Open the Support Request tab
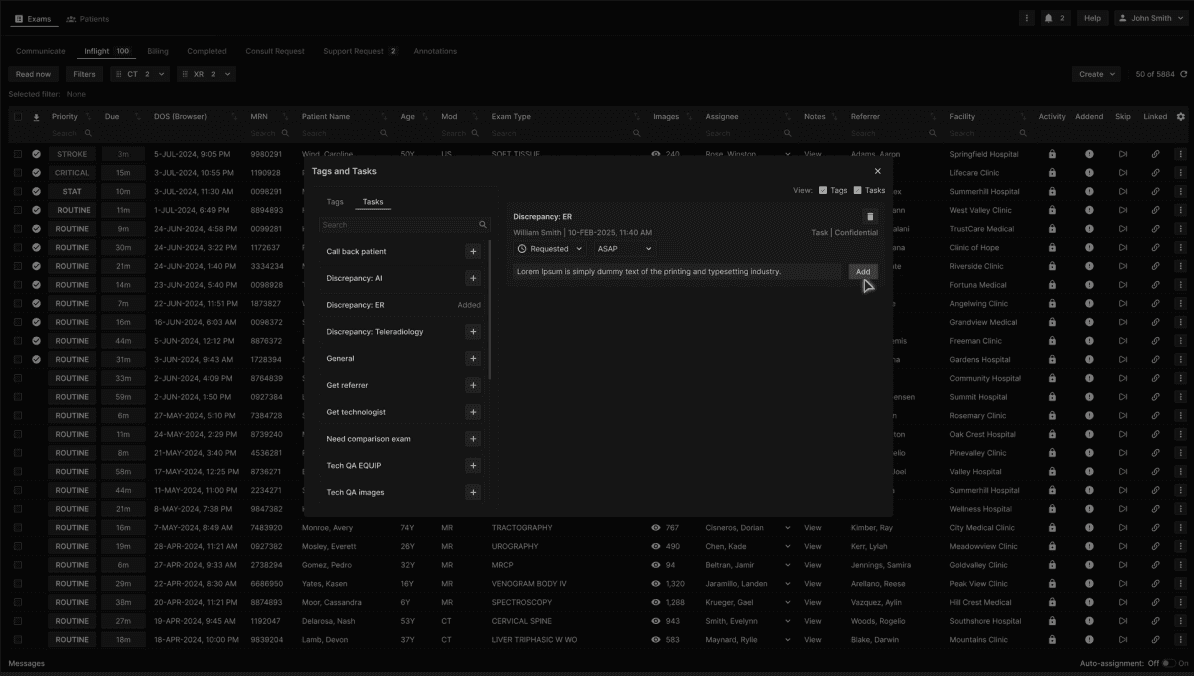Image resolution: width=1194 pixels, height=676 pixels. (x=359, y=51)
